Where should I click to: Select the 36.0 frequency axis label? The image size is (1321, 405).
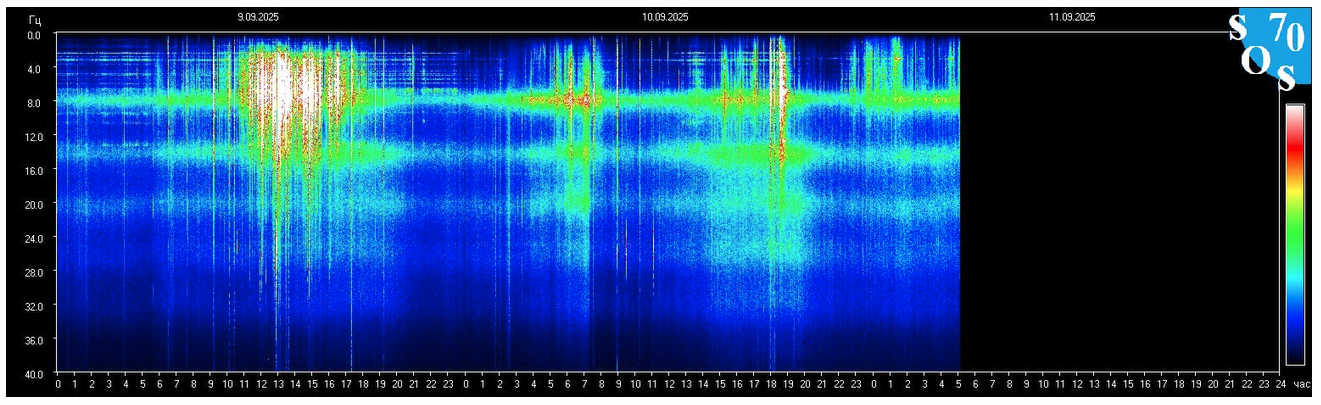pos(34,340)
